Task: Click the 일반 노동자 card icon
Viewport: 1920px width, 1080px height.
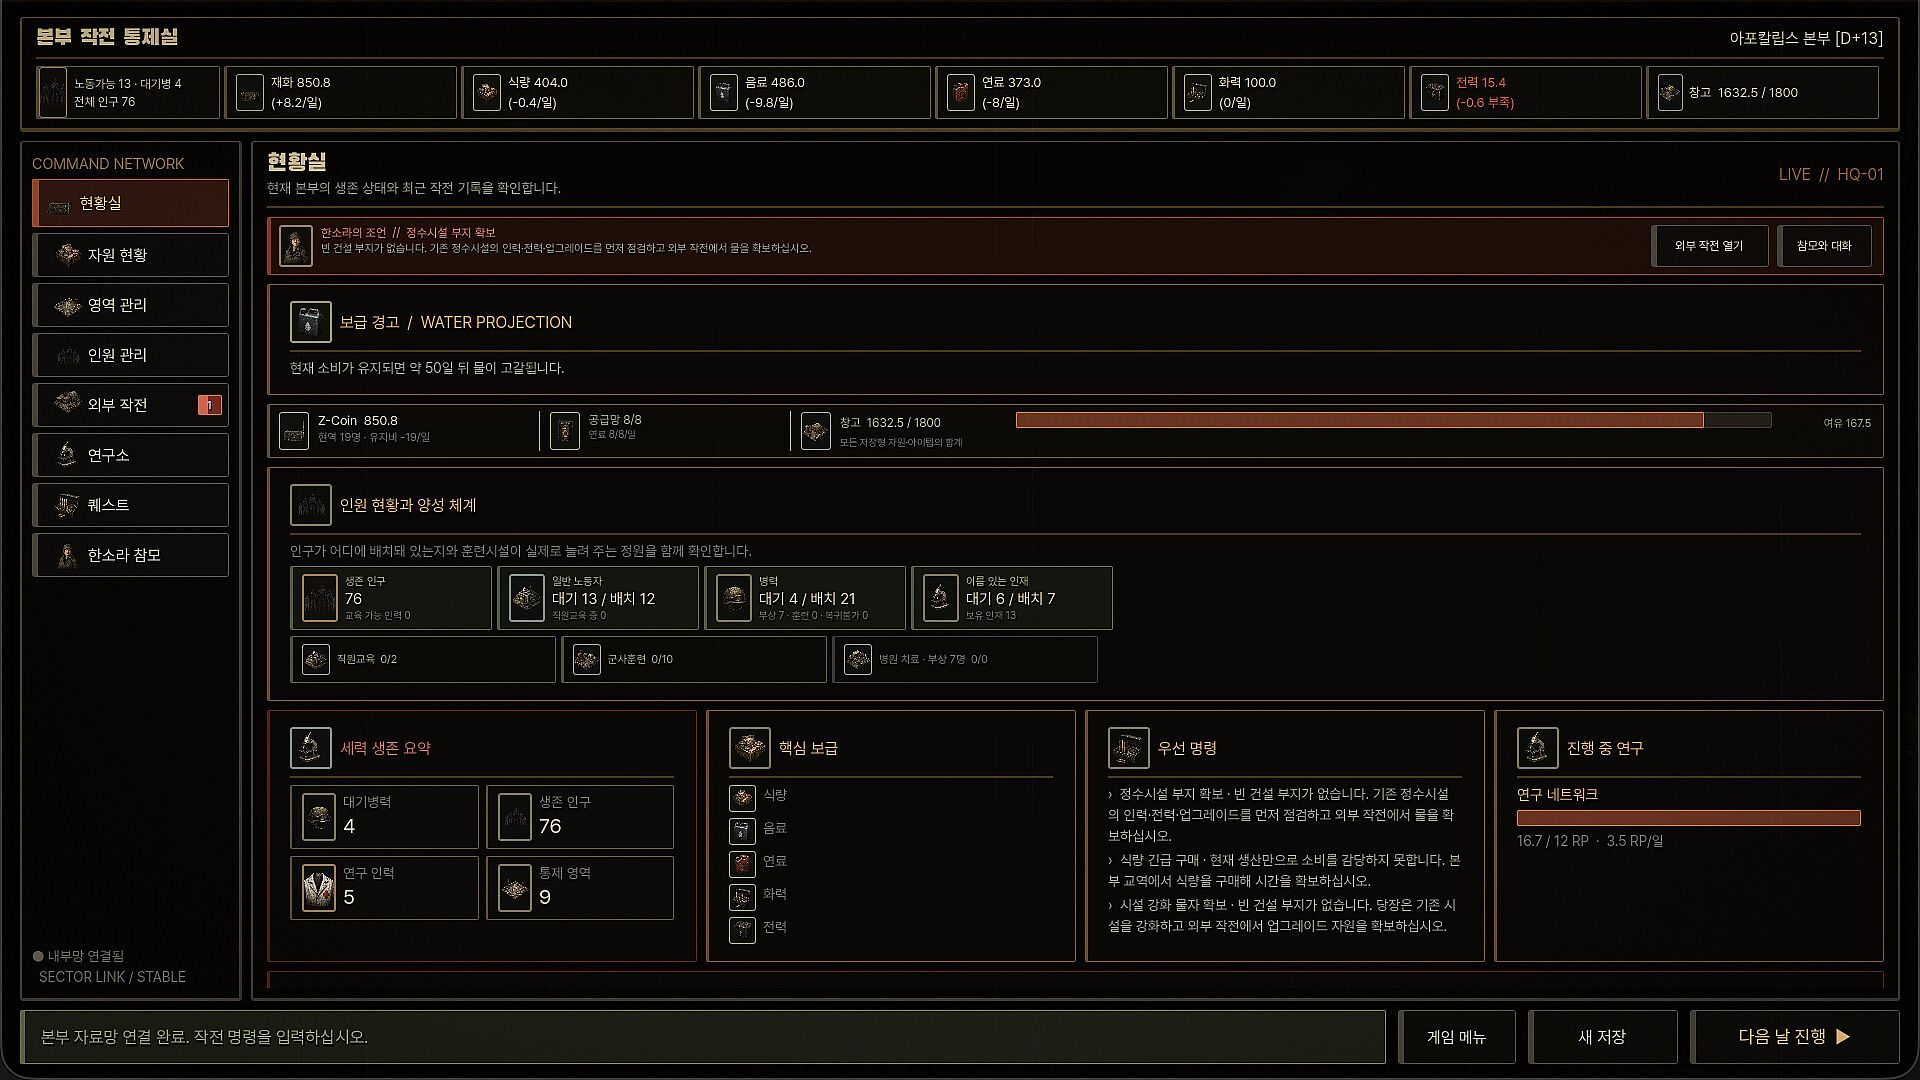Action: 526,598
